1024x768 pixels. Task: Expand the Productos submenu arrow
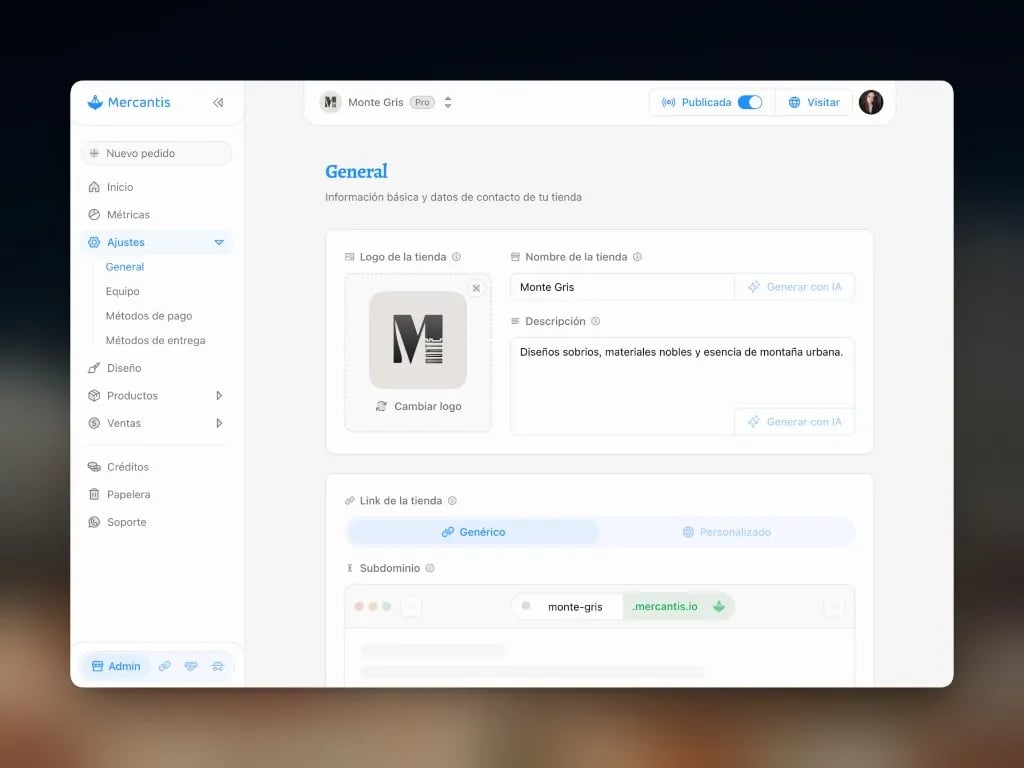point(219,396)
